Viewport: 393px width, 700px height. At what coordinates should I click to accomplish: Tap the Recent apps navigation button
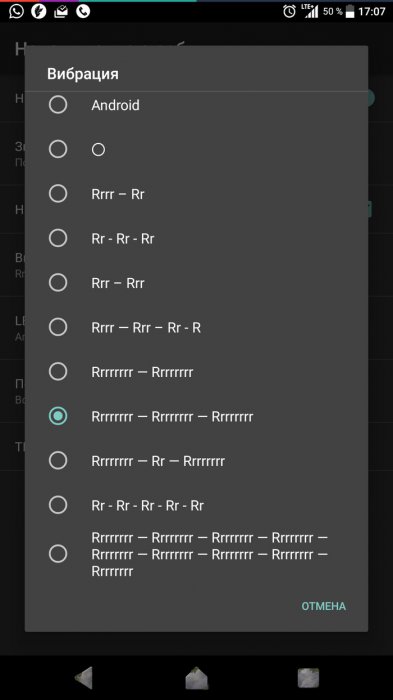tap(309, 678)
